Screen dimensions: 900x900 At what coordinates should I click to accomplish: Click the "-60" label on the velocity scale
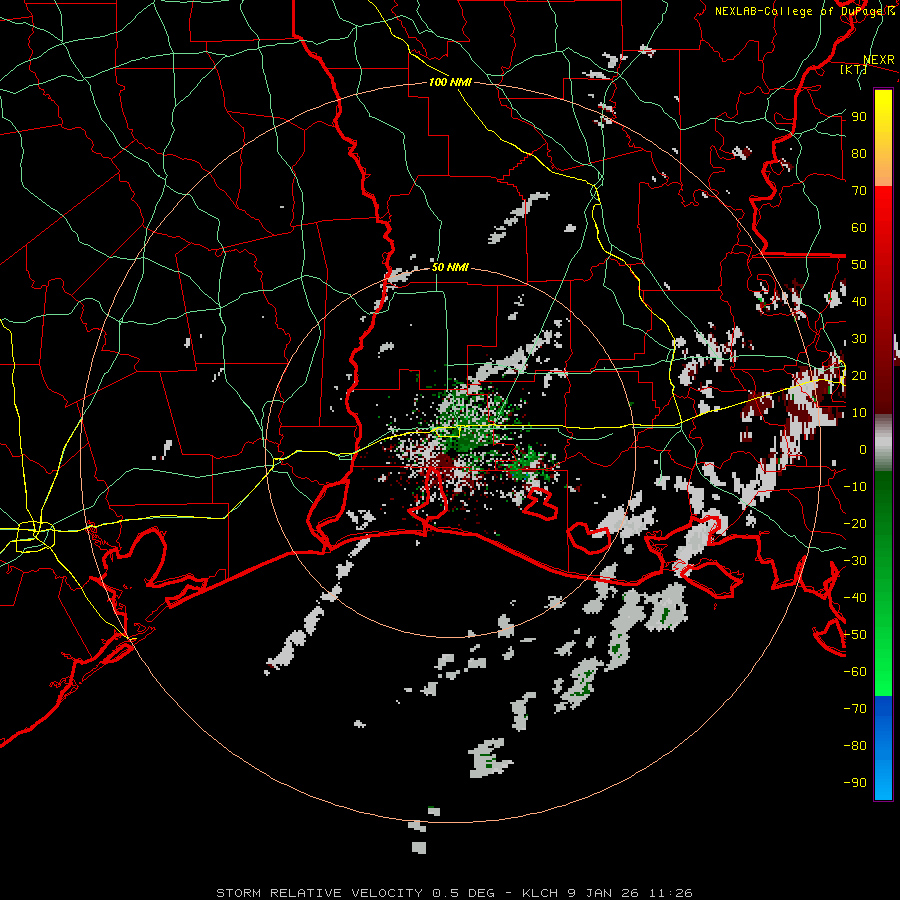pos(855,672)
